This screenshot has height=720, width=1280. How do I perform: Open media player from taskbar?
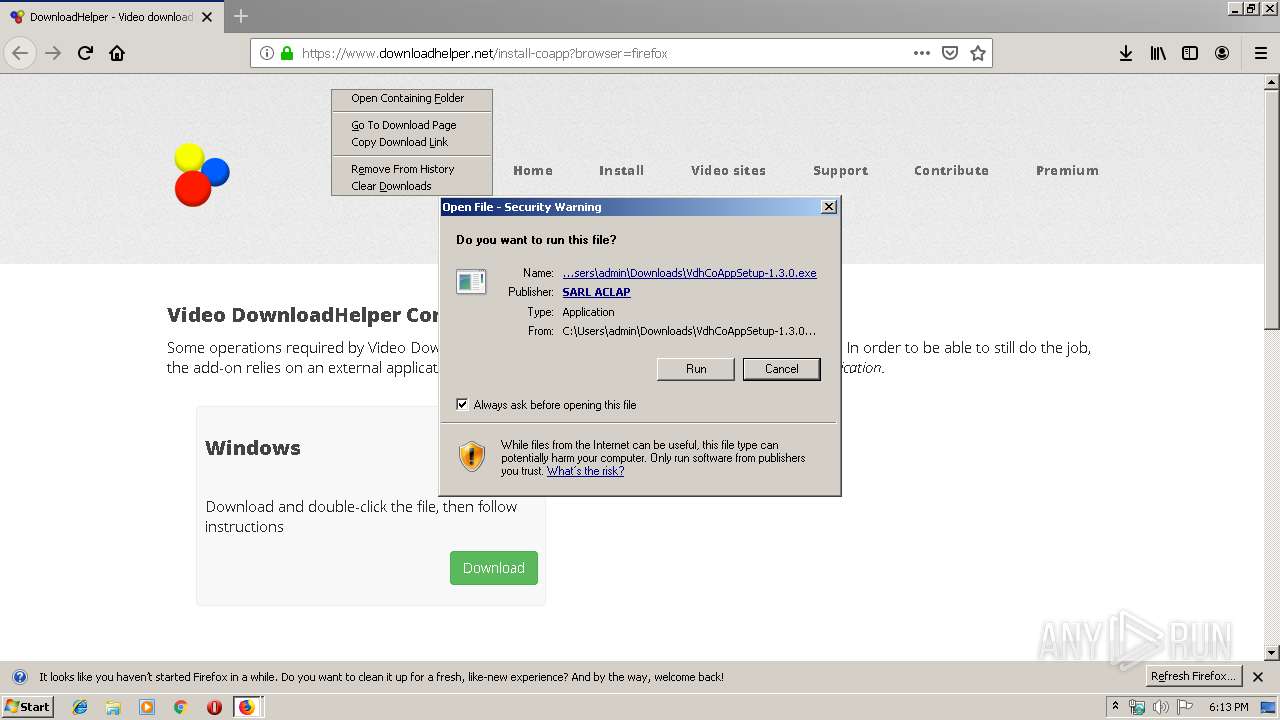point(147,707)
